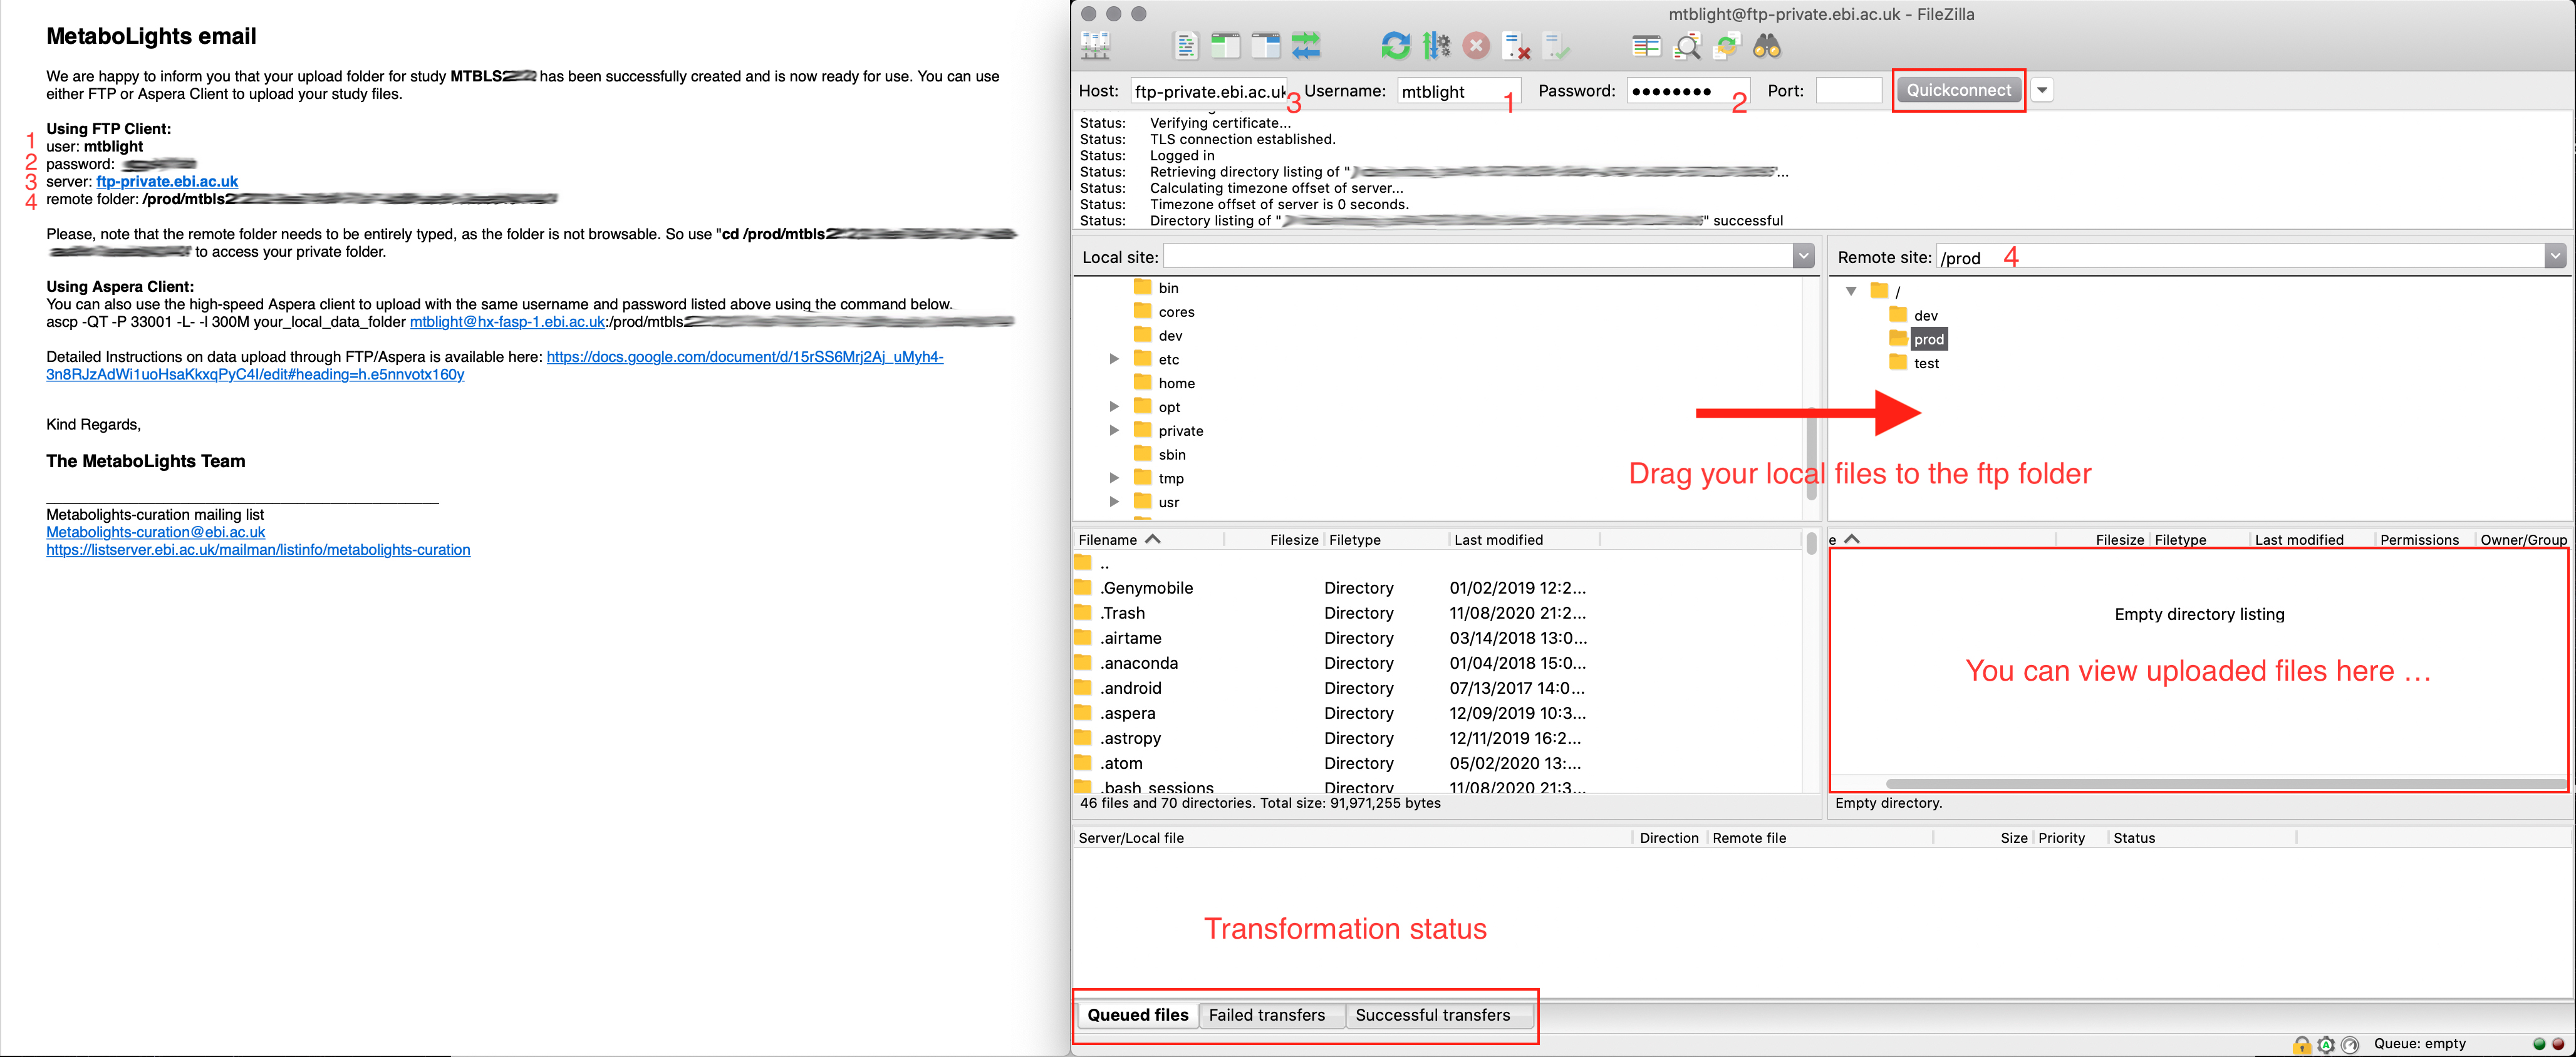Sort the queue by Direction column
Image resolution: width=2576 pixels, height=1057 pixels.
click(1669, 838)
